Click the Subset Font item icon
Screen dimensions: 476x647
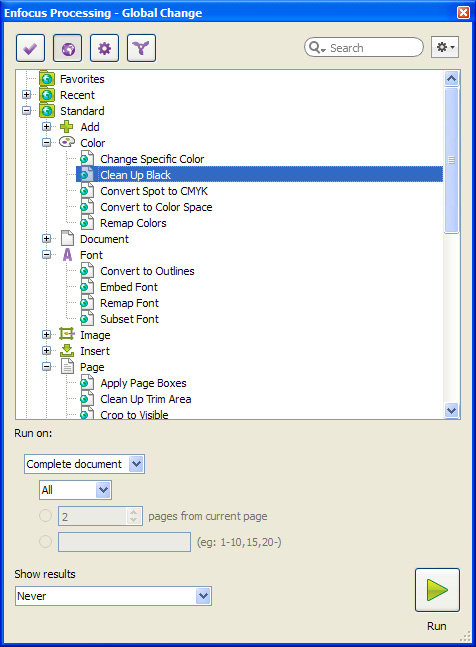pos(87,319)
